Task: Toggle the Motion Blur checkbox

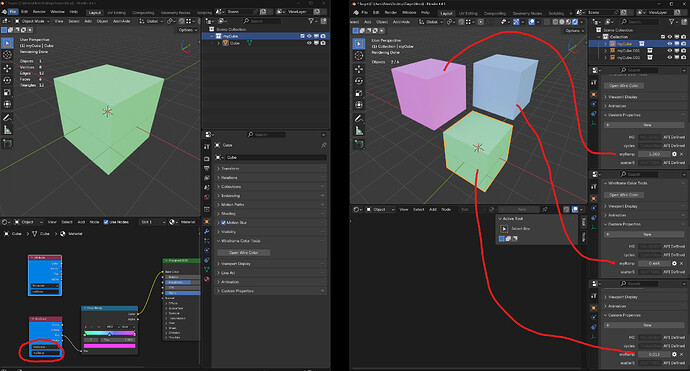Action: [x=223, y=223]
